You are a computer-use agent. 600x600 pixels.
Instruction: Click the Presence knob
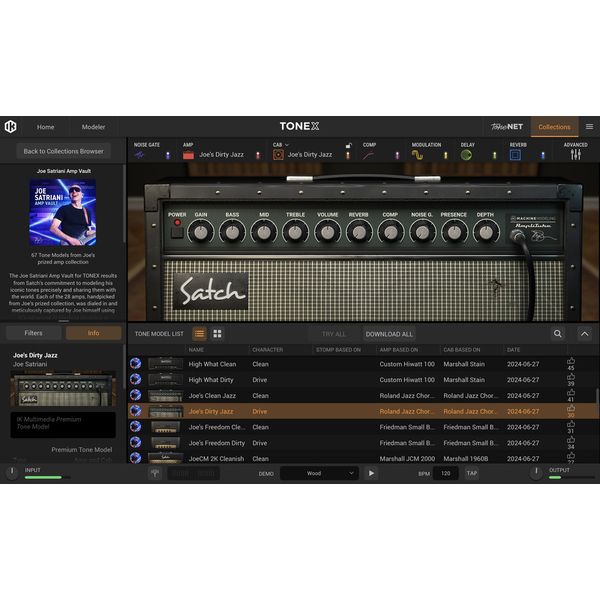(x=454, y=232)
